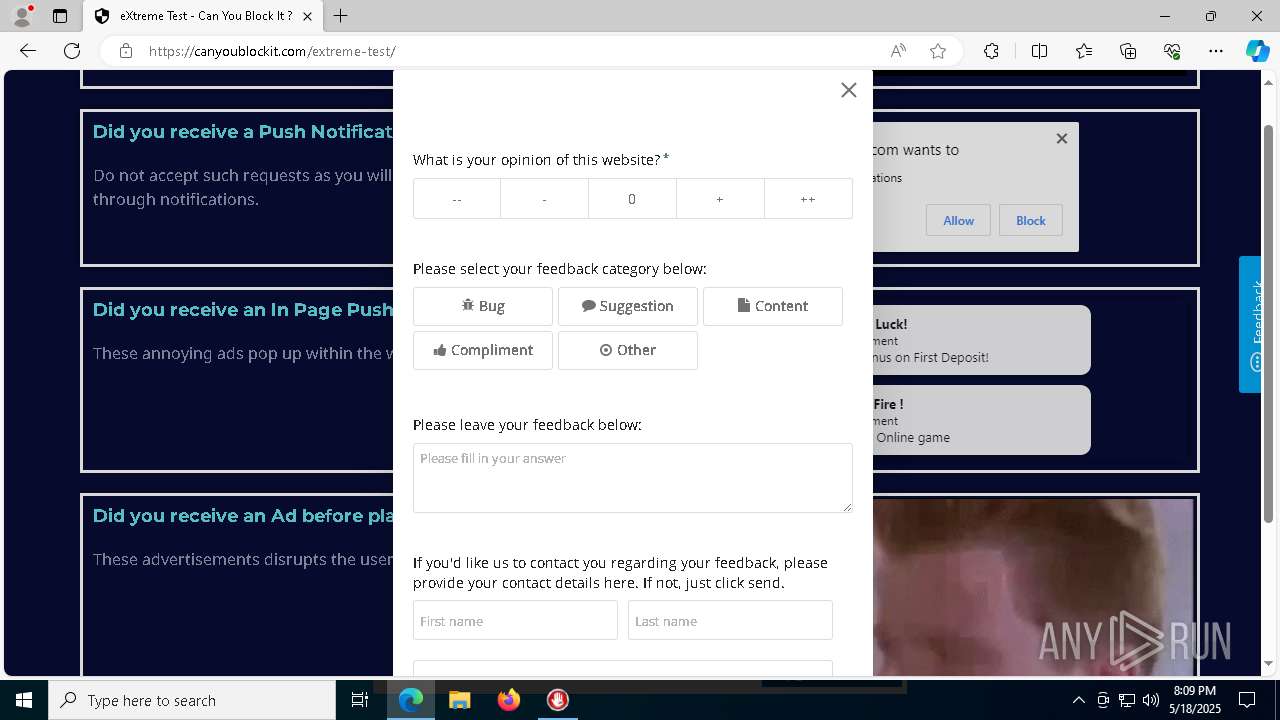Choose the Suggestion feedback category

[x=628, y=306]
